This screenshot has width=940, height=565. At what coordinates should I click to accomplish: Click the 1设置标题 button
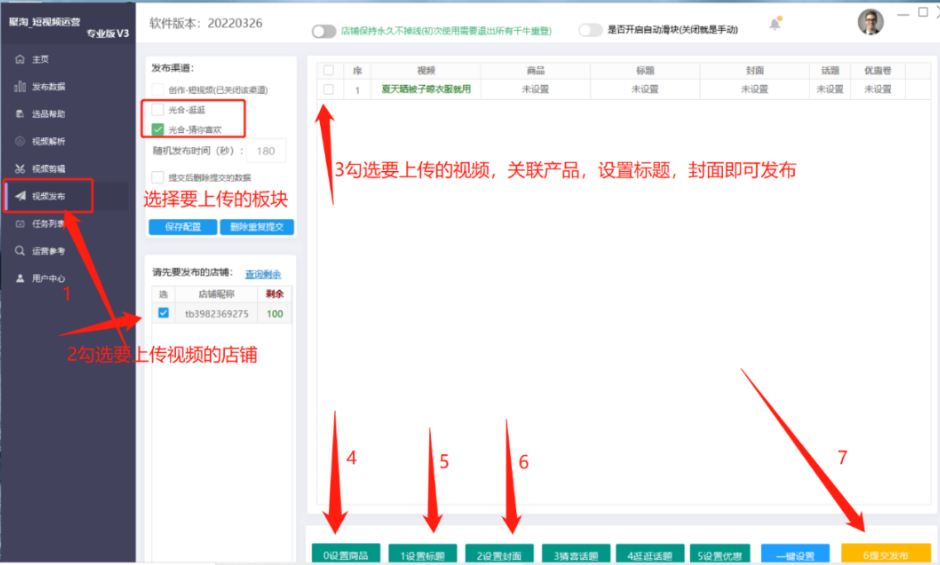click(423, 555)
